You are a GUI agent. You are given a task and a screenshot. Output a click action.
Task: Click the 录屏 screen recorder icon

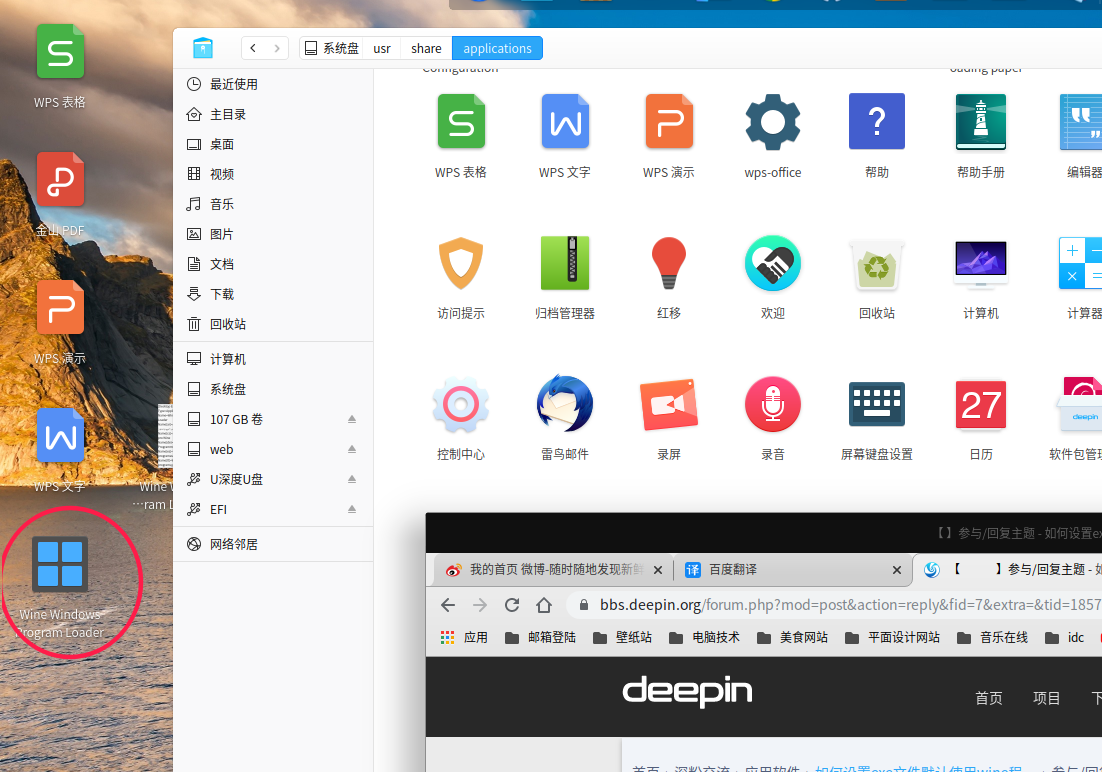668,404
